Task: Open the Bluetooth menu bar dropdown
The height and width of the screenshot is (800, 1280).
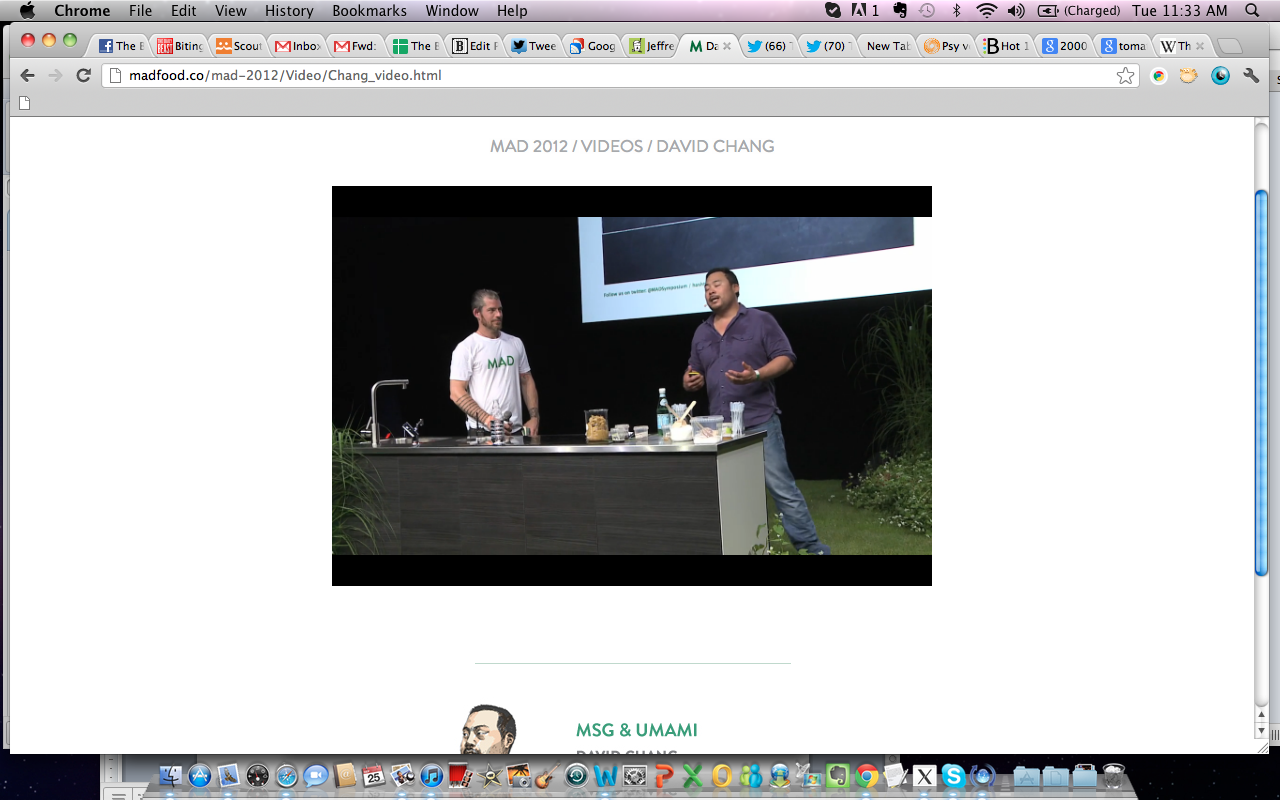Action: [x=956, y=11]
